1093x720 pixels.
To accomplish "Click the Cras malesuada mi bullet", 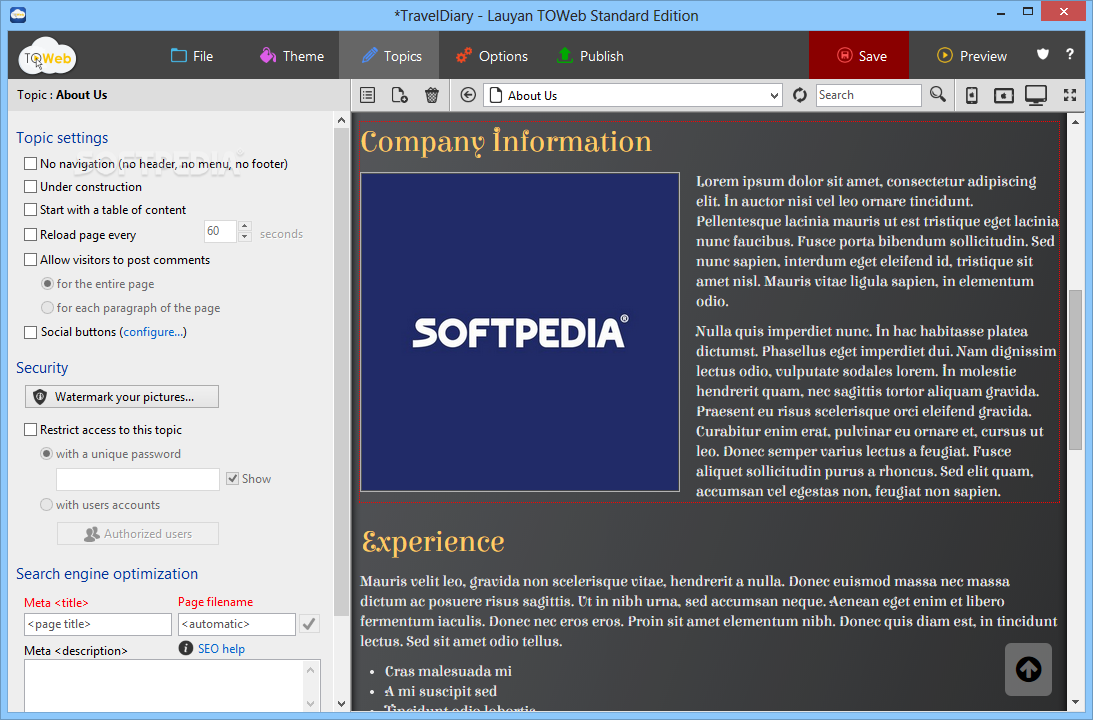I will coord(448,671).
